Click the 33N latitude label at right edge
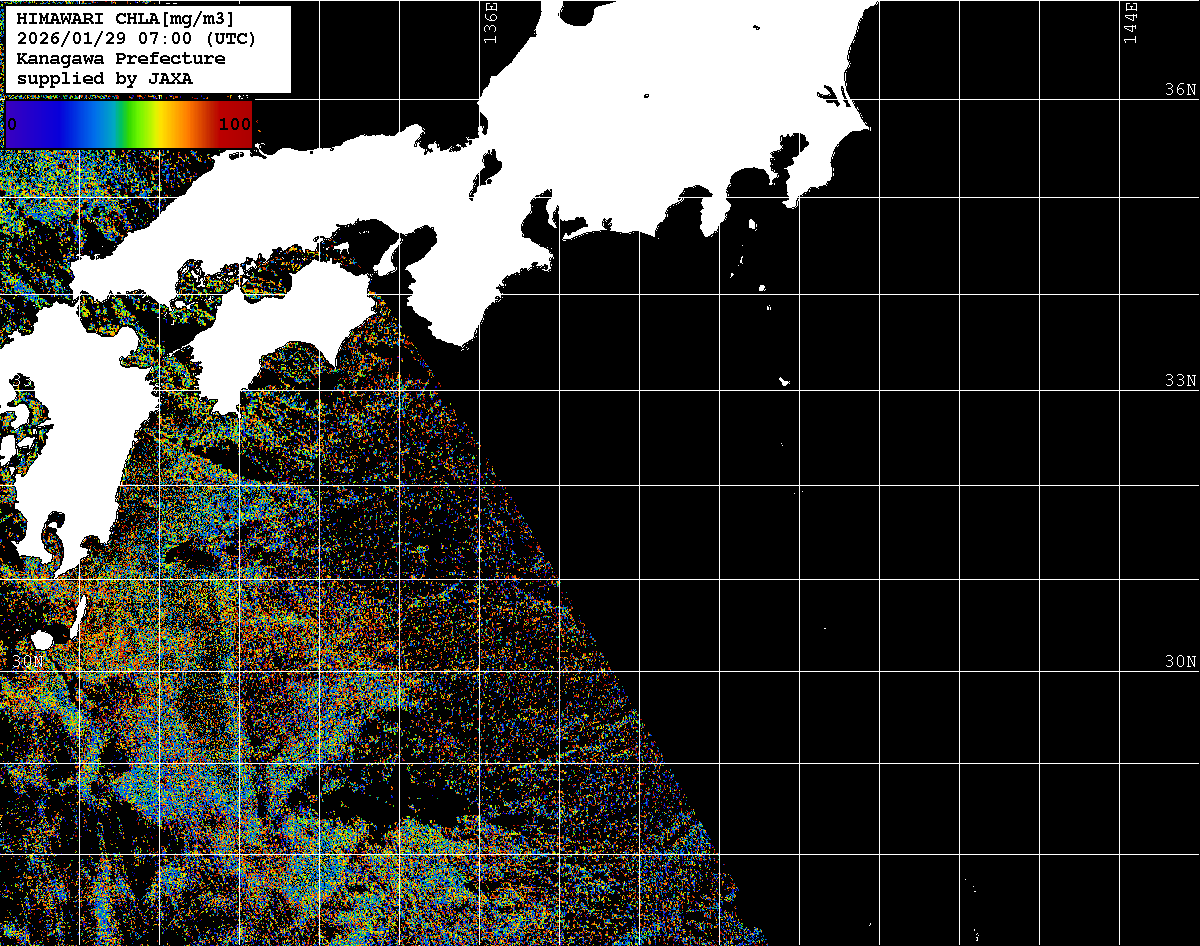 [1180, 381]
